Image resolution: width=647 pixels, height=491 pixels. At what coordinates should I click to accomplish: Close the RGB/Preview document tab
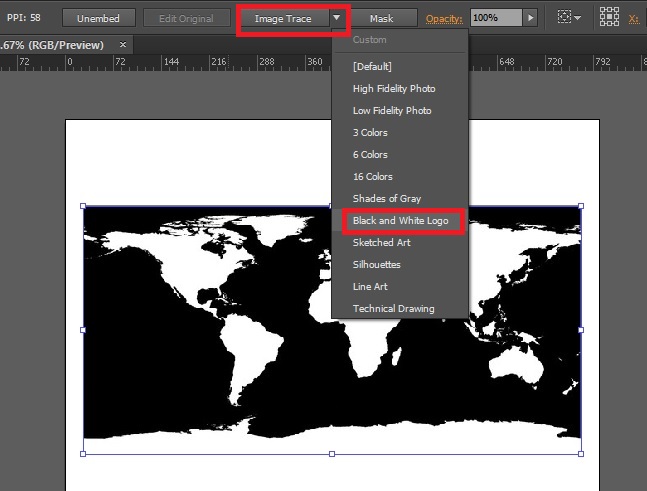[x=123, y=45]
